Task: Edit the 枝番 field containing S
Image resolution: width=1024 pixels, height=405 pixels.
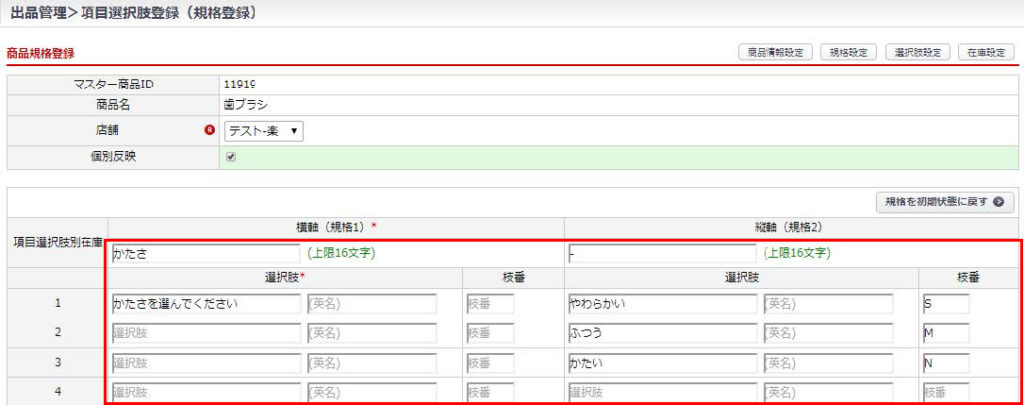Action: (x=946, y=304)
